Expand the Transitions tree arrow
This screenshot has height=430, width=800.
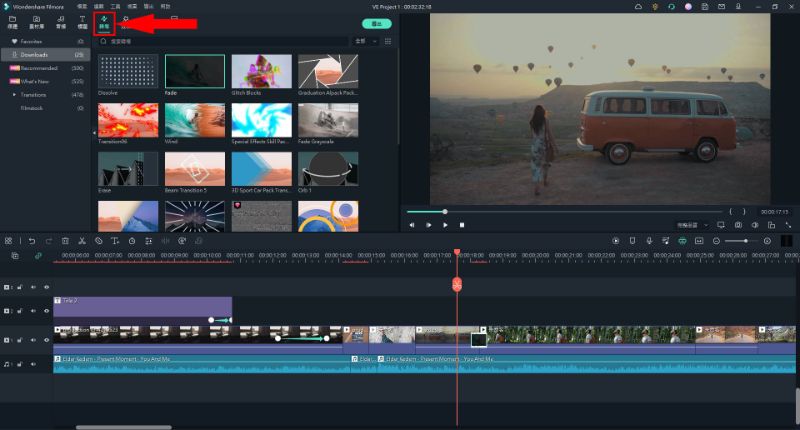[14, 95]
